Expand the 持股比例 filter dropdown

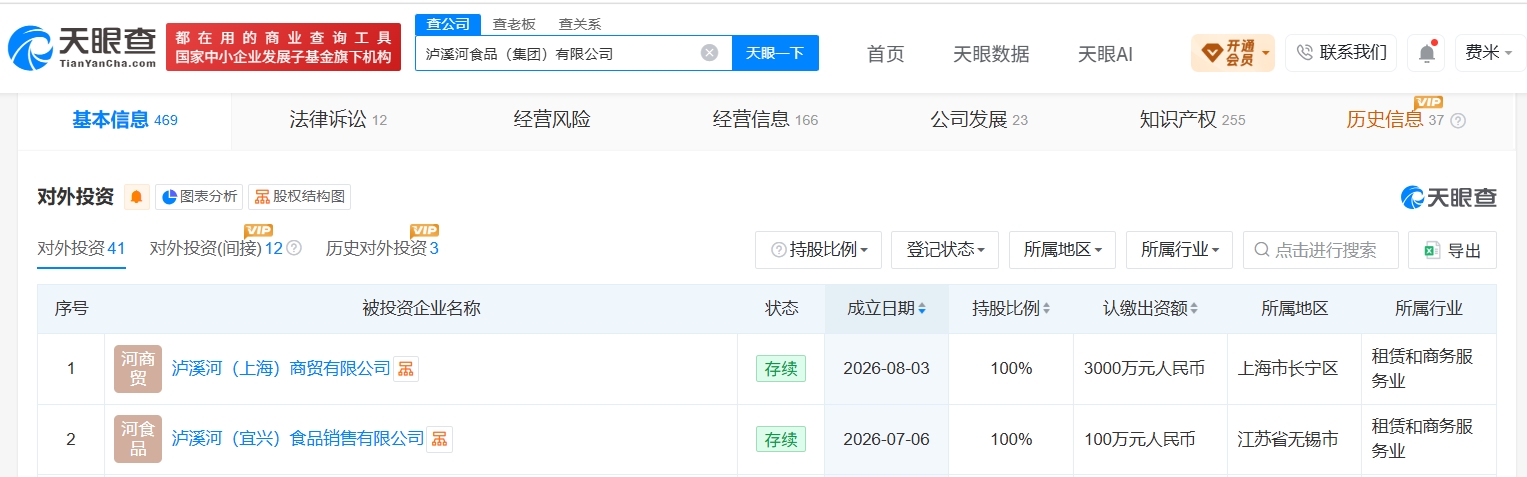[818, 250]
